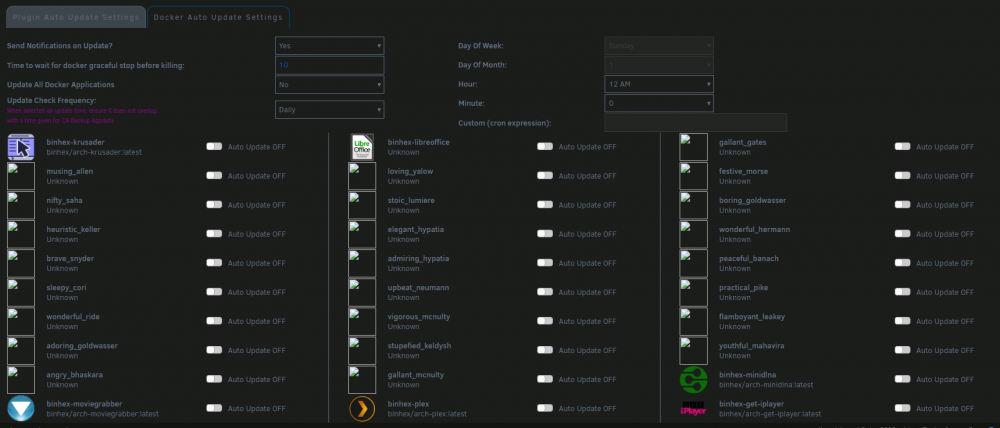Click the binhex/arch-plex:latest image text
Viewport: 1000px width, 428px height.
(427, 414)
